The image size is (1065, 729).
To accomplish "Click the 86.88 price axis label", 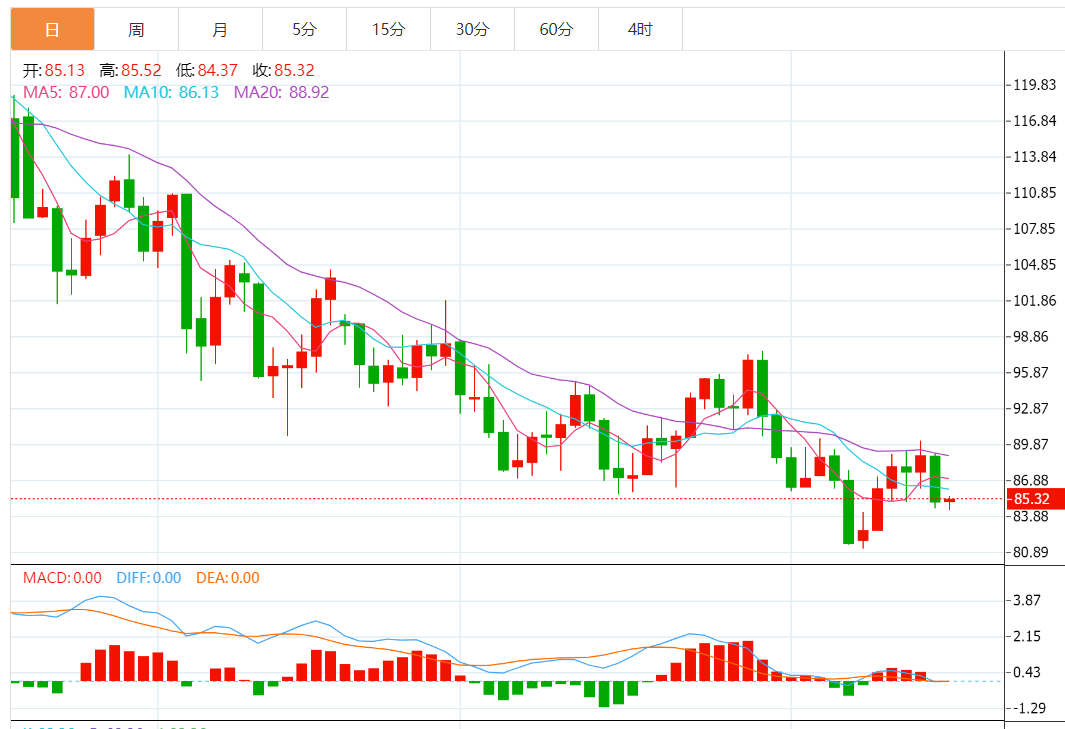I will 1030,480.
